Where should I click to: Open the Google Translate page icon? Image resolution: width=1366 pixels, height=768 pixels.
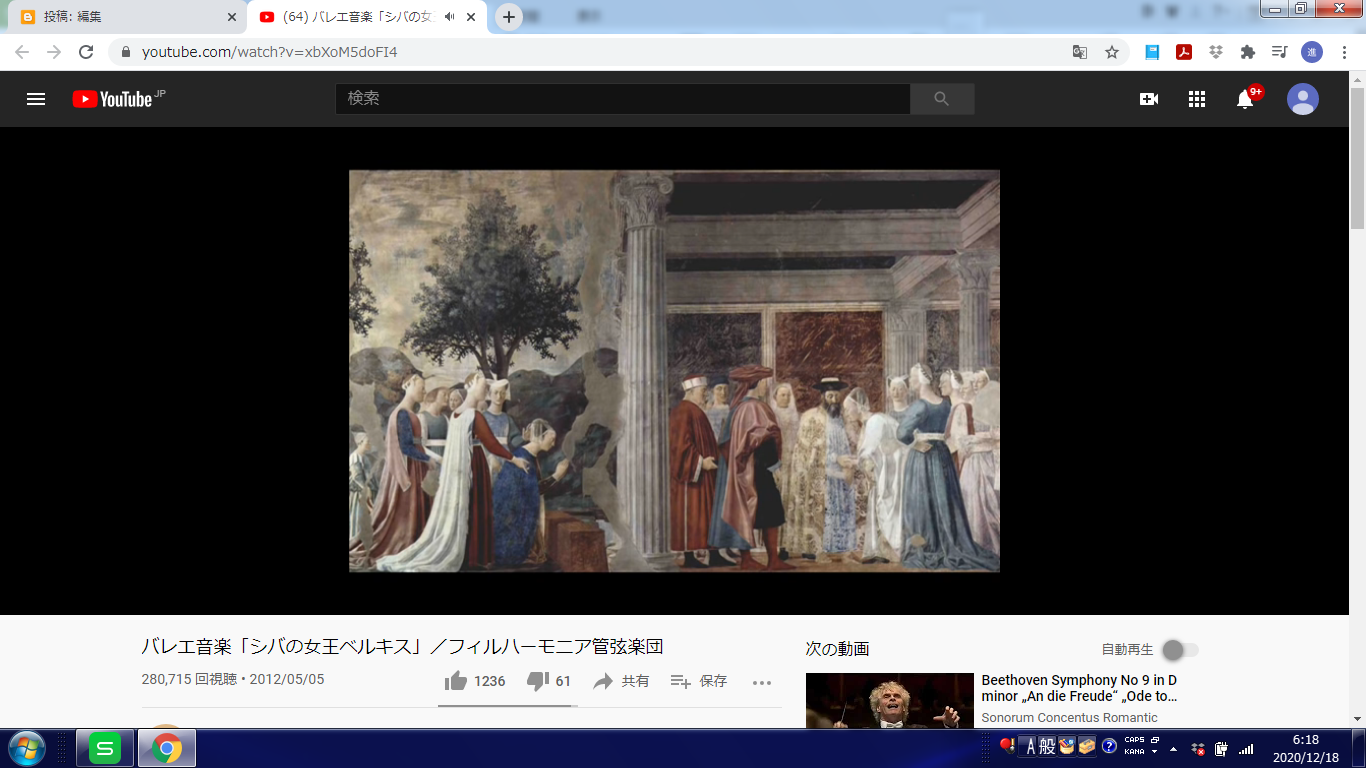[1080, 52]
